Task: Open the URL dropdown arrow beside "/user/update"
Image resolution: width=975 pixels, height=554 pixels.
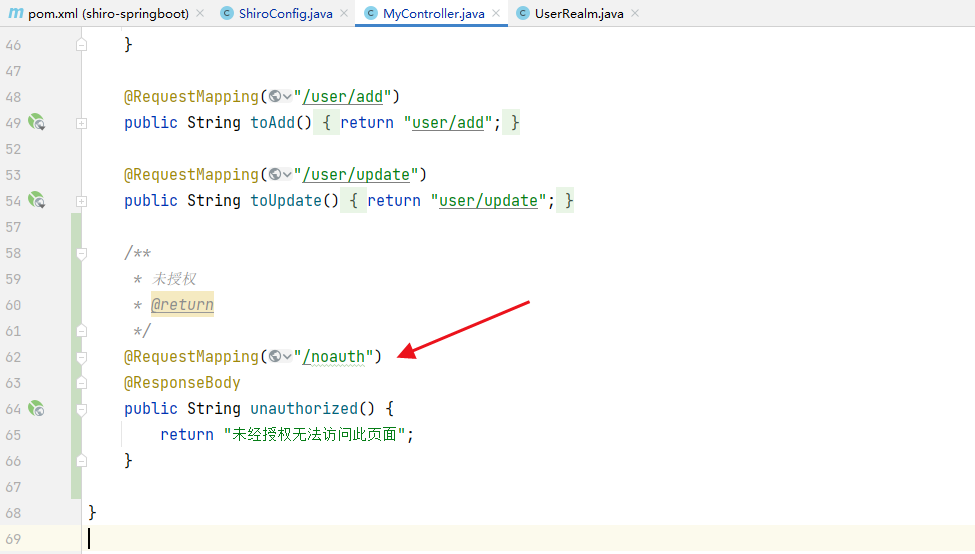Action: [287, 175]
